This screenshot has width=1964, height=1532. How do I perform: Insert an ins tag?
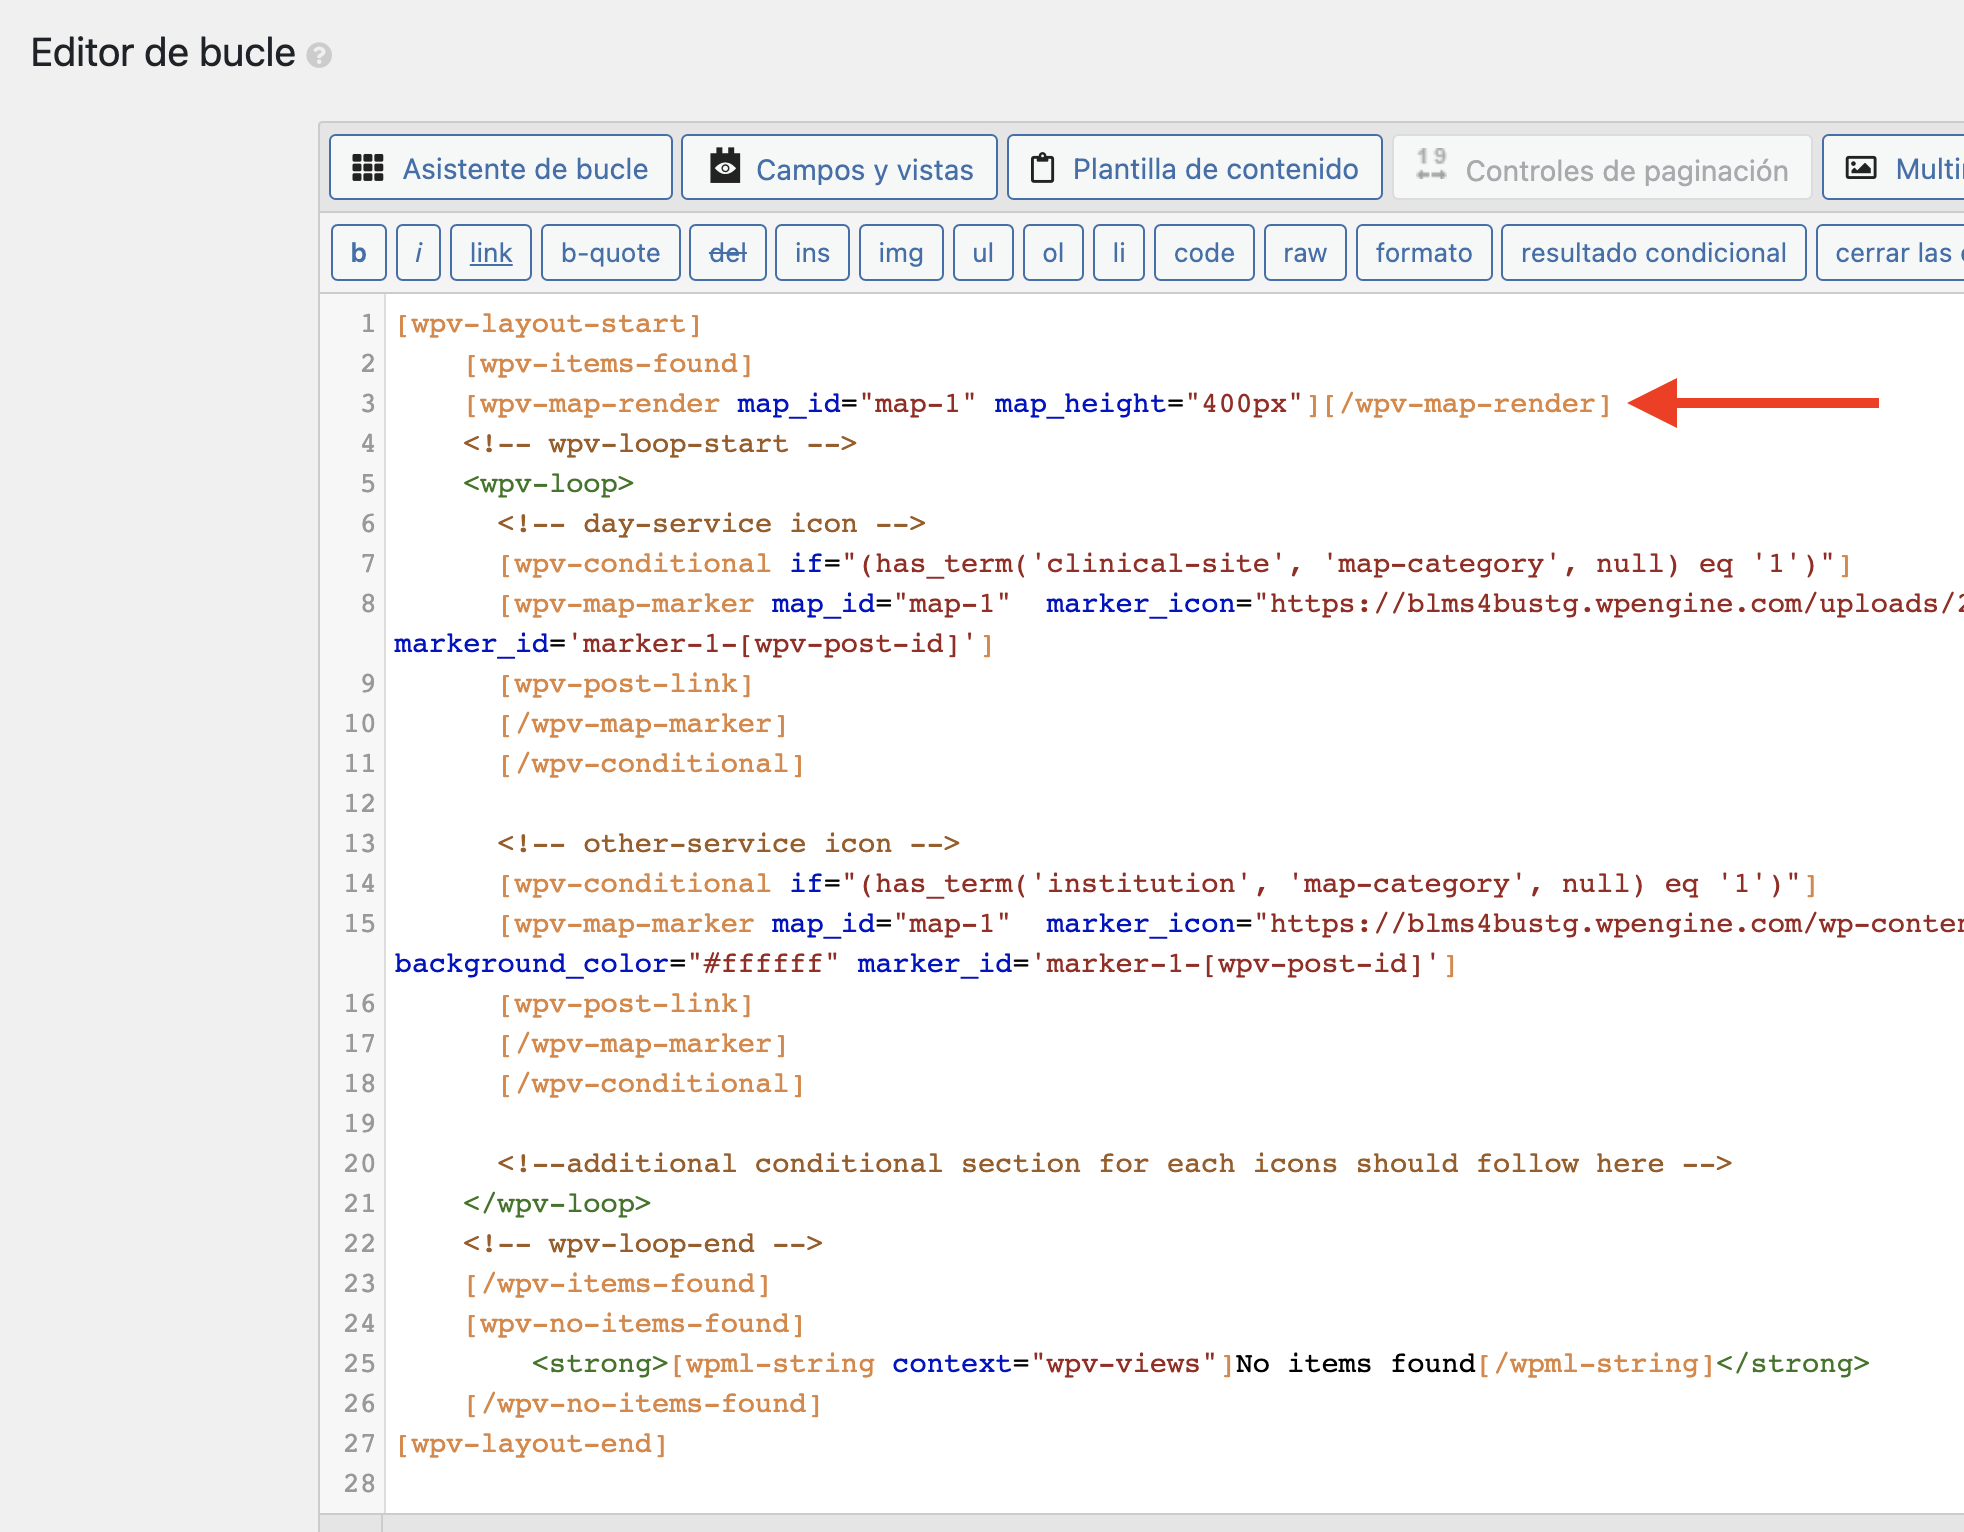coord(812,253)
